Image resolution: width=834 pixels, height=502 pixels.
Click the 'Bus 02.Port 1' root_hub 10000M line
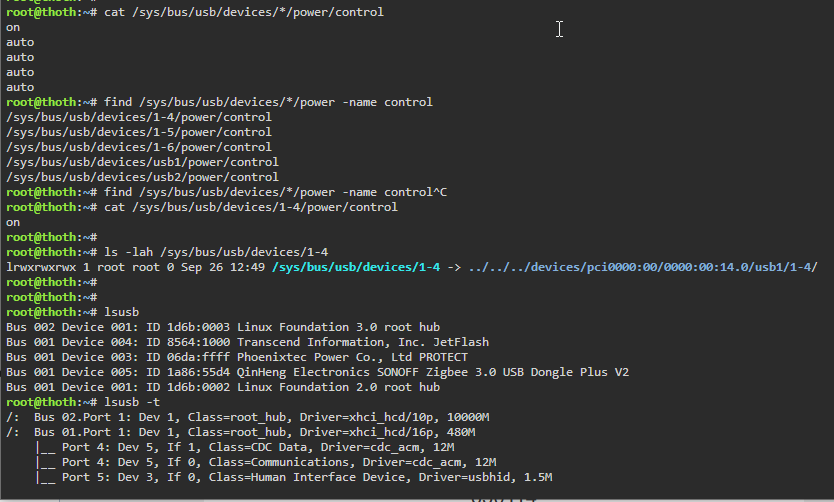coord(247,417)
